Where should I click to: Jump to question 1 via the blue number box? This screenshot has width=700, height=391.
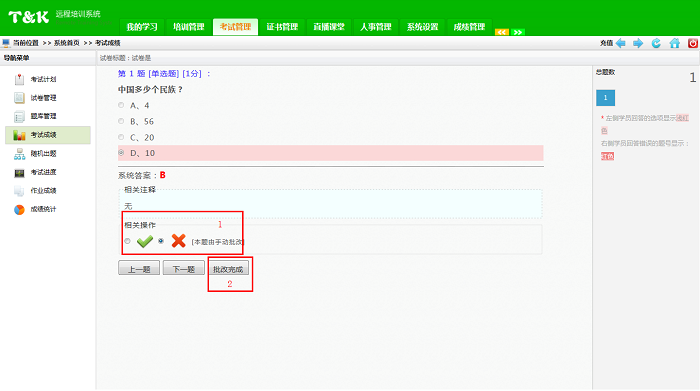click(x=605, y=98)
